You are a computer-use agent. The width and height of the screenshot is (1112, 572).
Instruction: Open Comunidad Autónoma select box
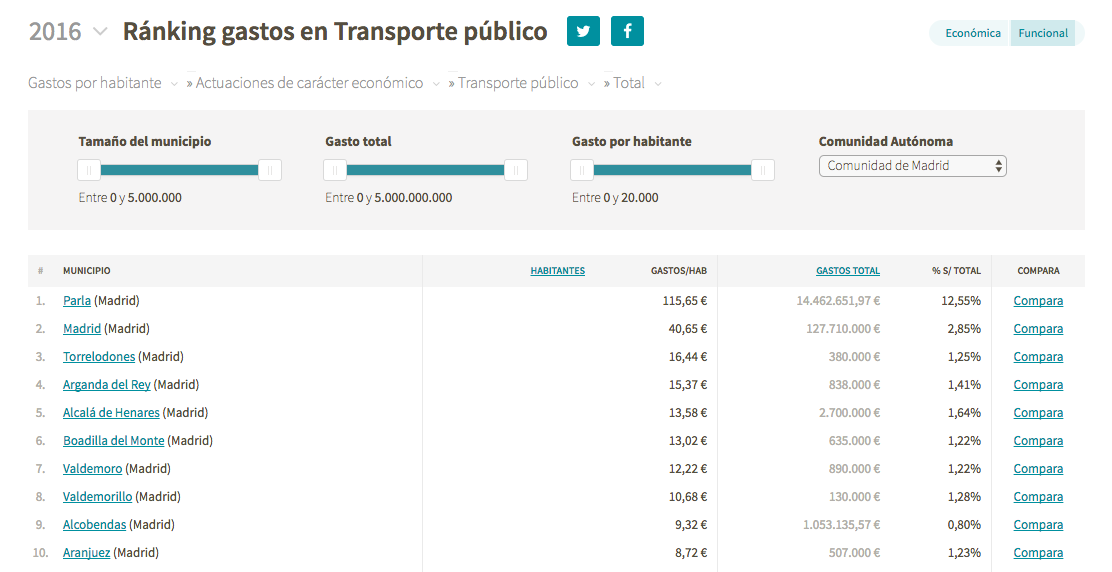913,166
